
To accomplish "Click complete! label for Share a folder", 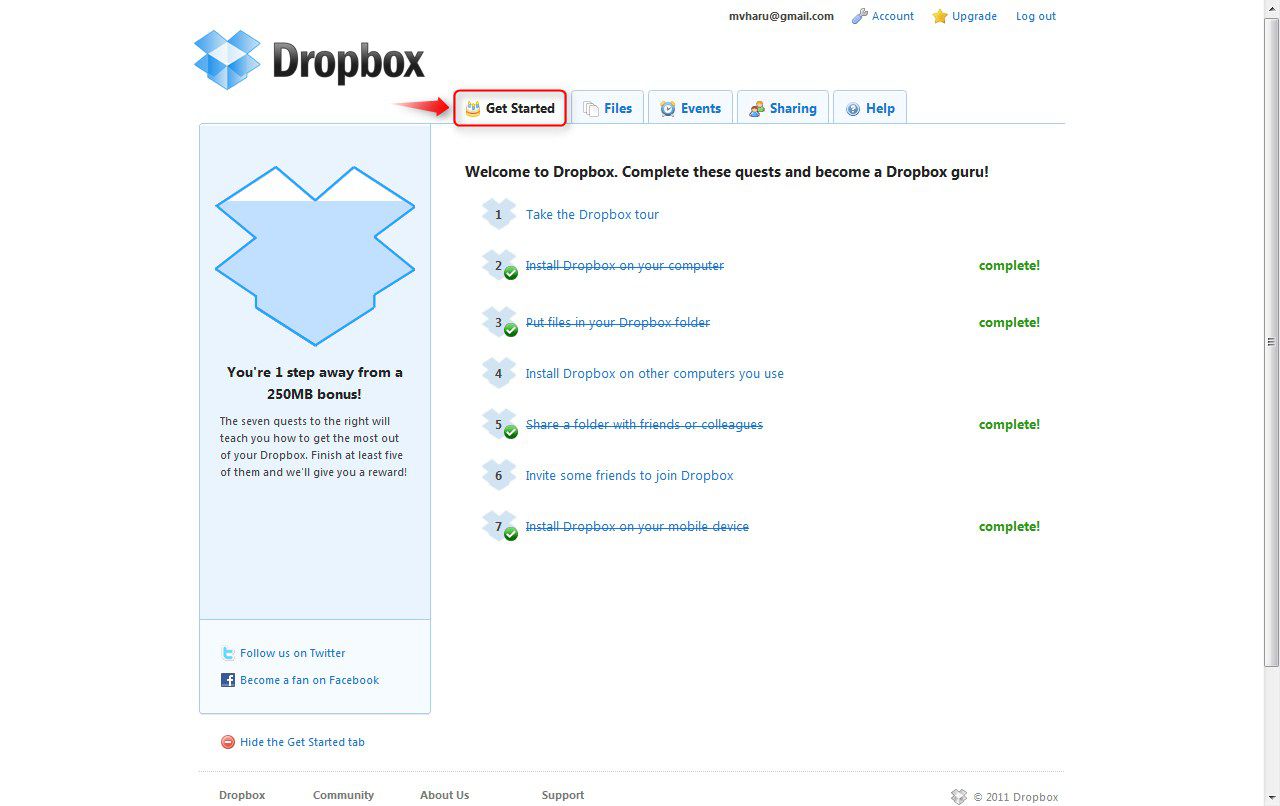I will point(1009,424).
